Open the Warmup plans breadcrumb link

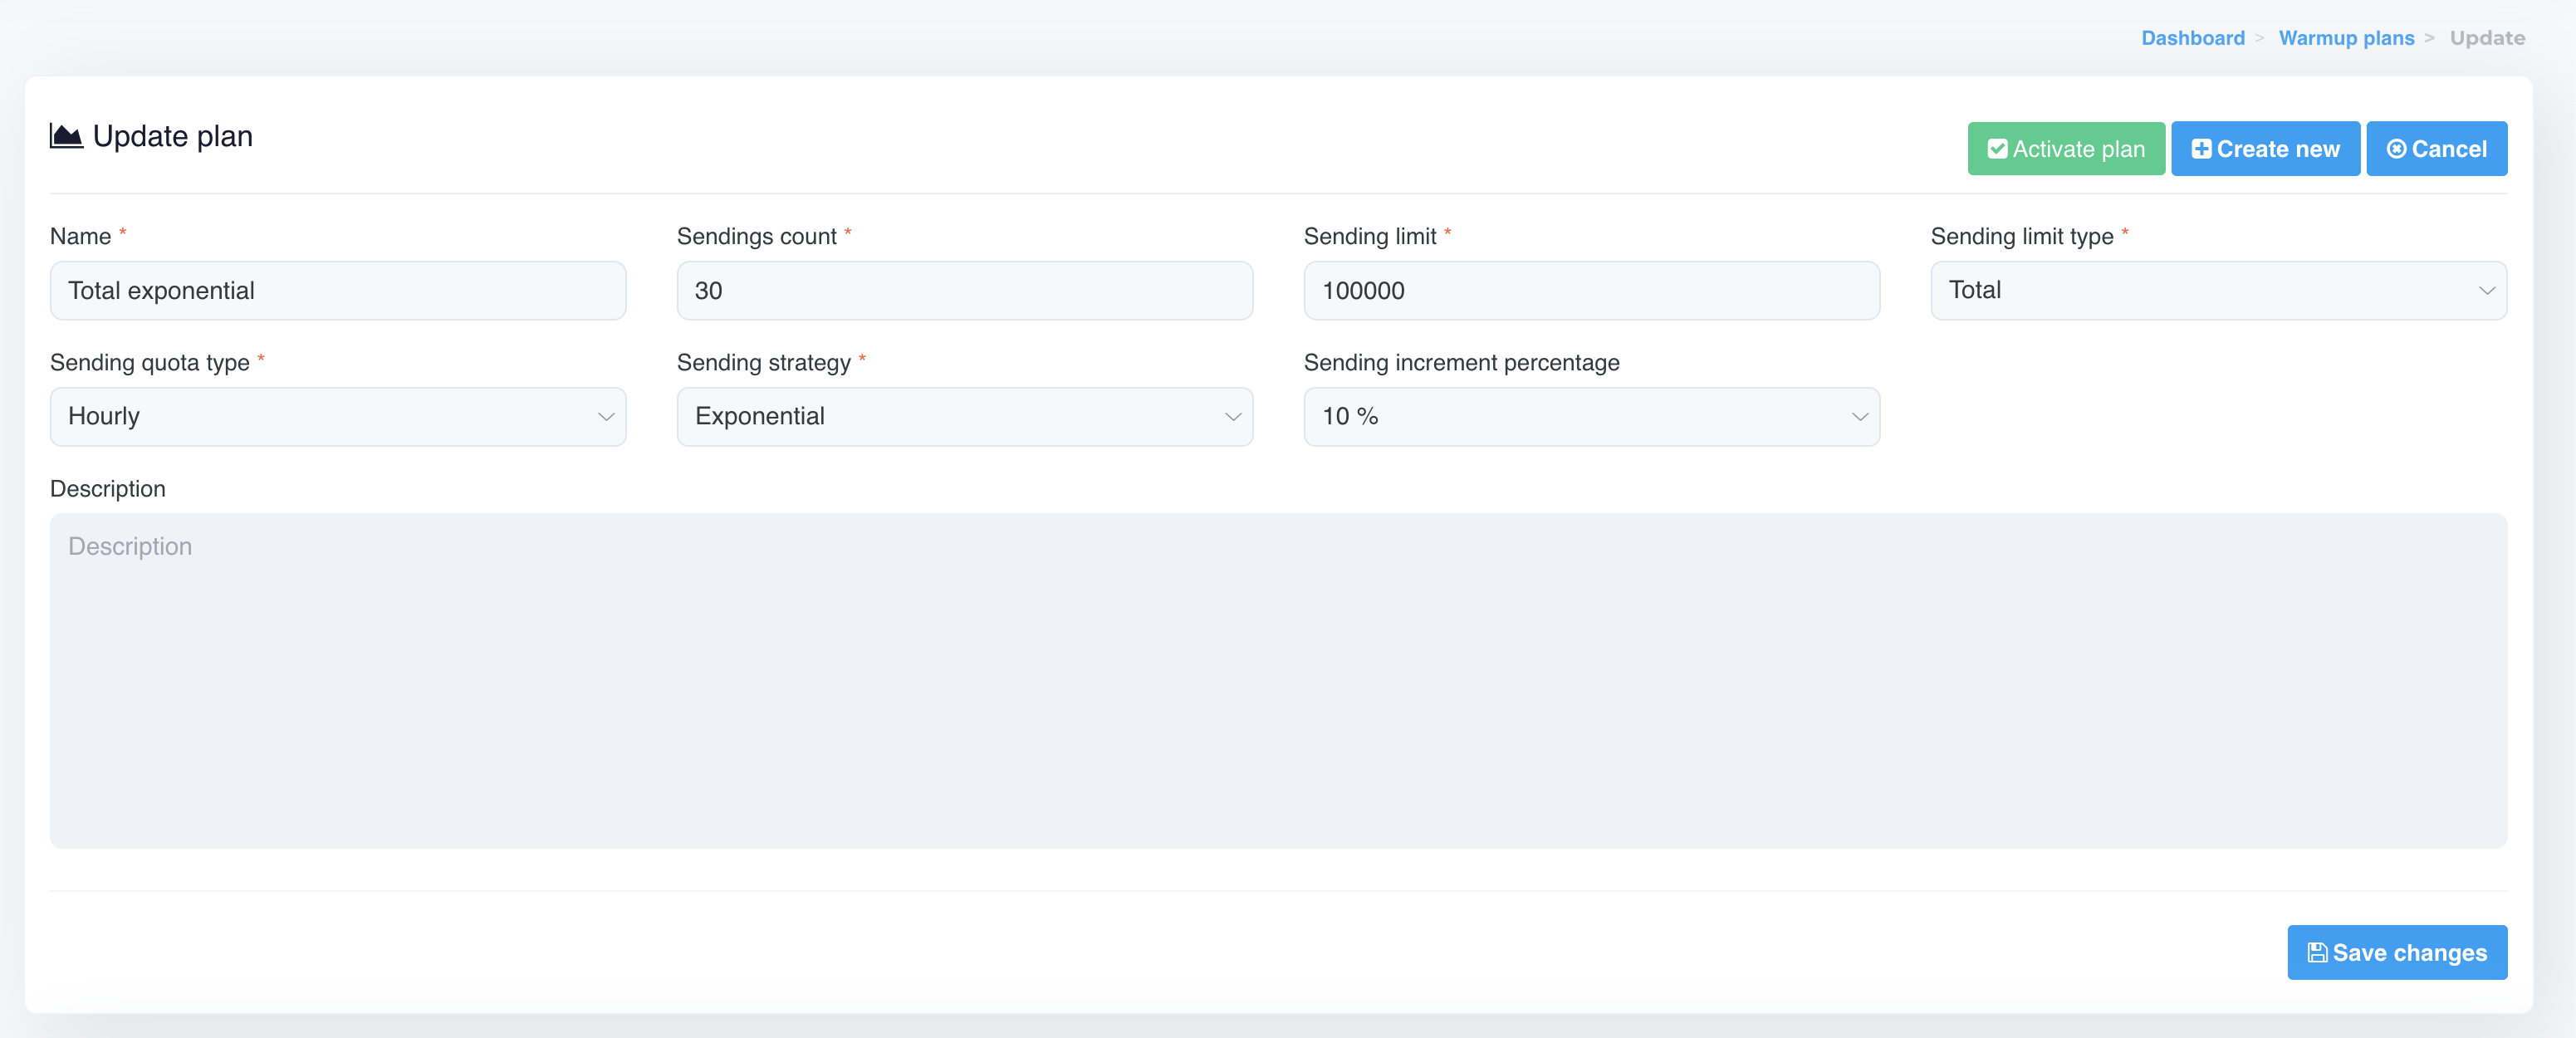(2346, 38)
